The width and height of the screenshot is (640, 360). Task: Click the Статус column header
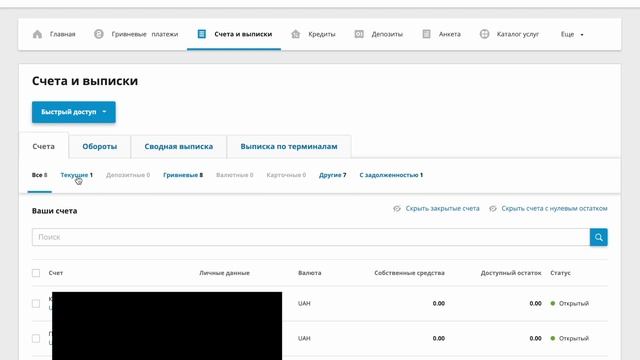[x=560, y=273]
